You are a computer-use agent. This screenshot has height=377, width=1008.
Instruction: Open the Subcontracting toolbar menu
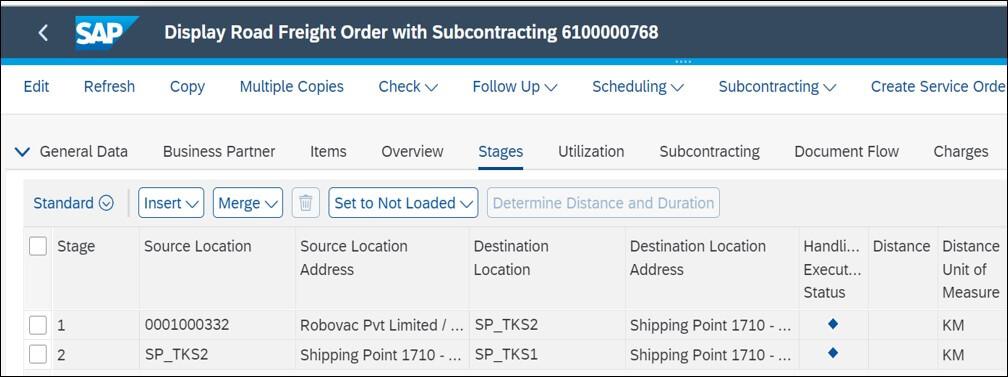(777, 87)
